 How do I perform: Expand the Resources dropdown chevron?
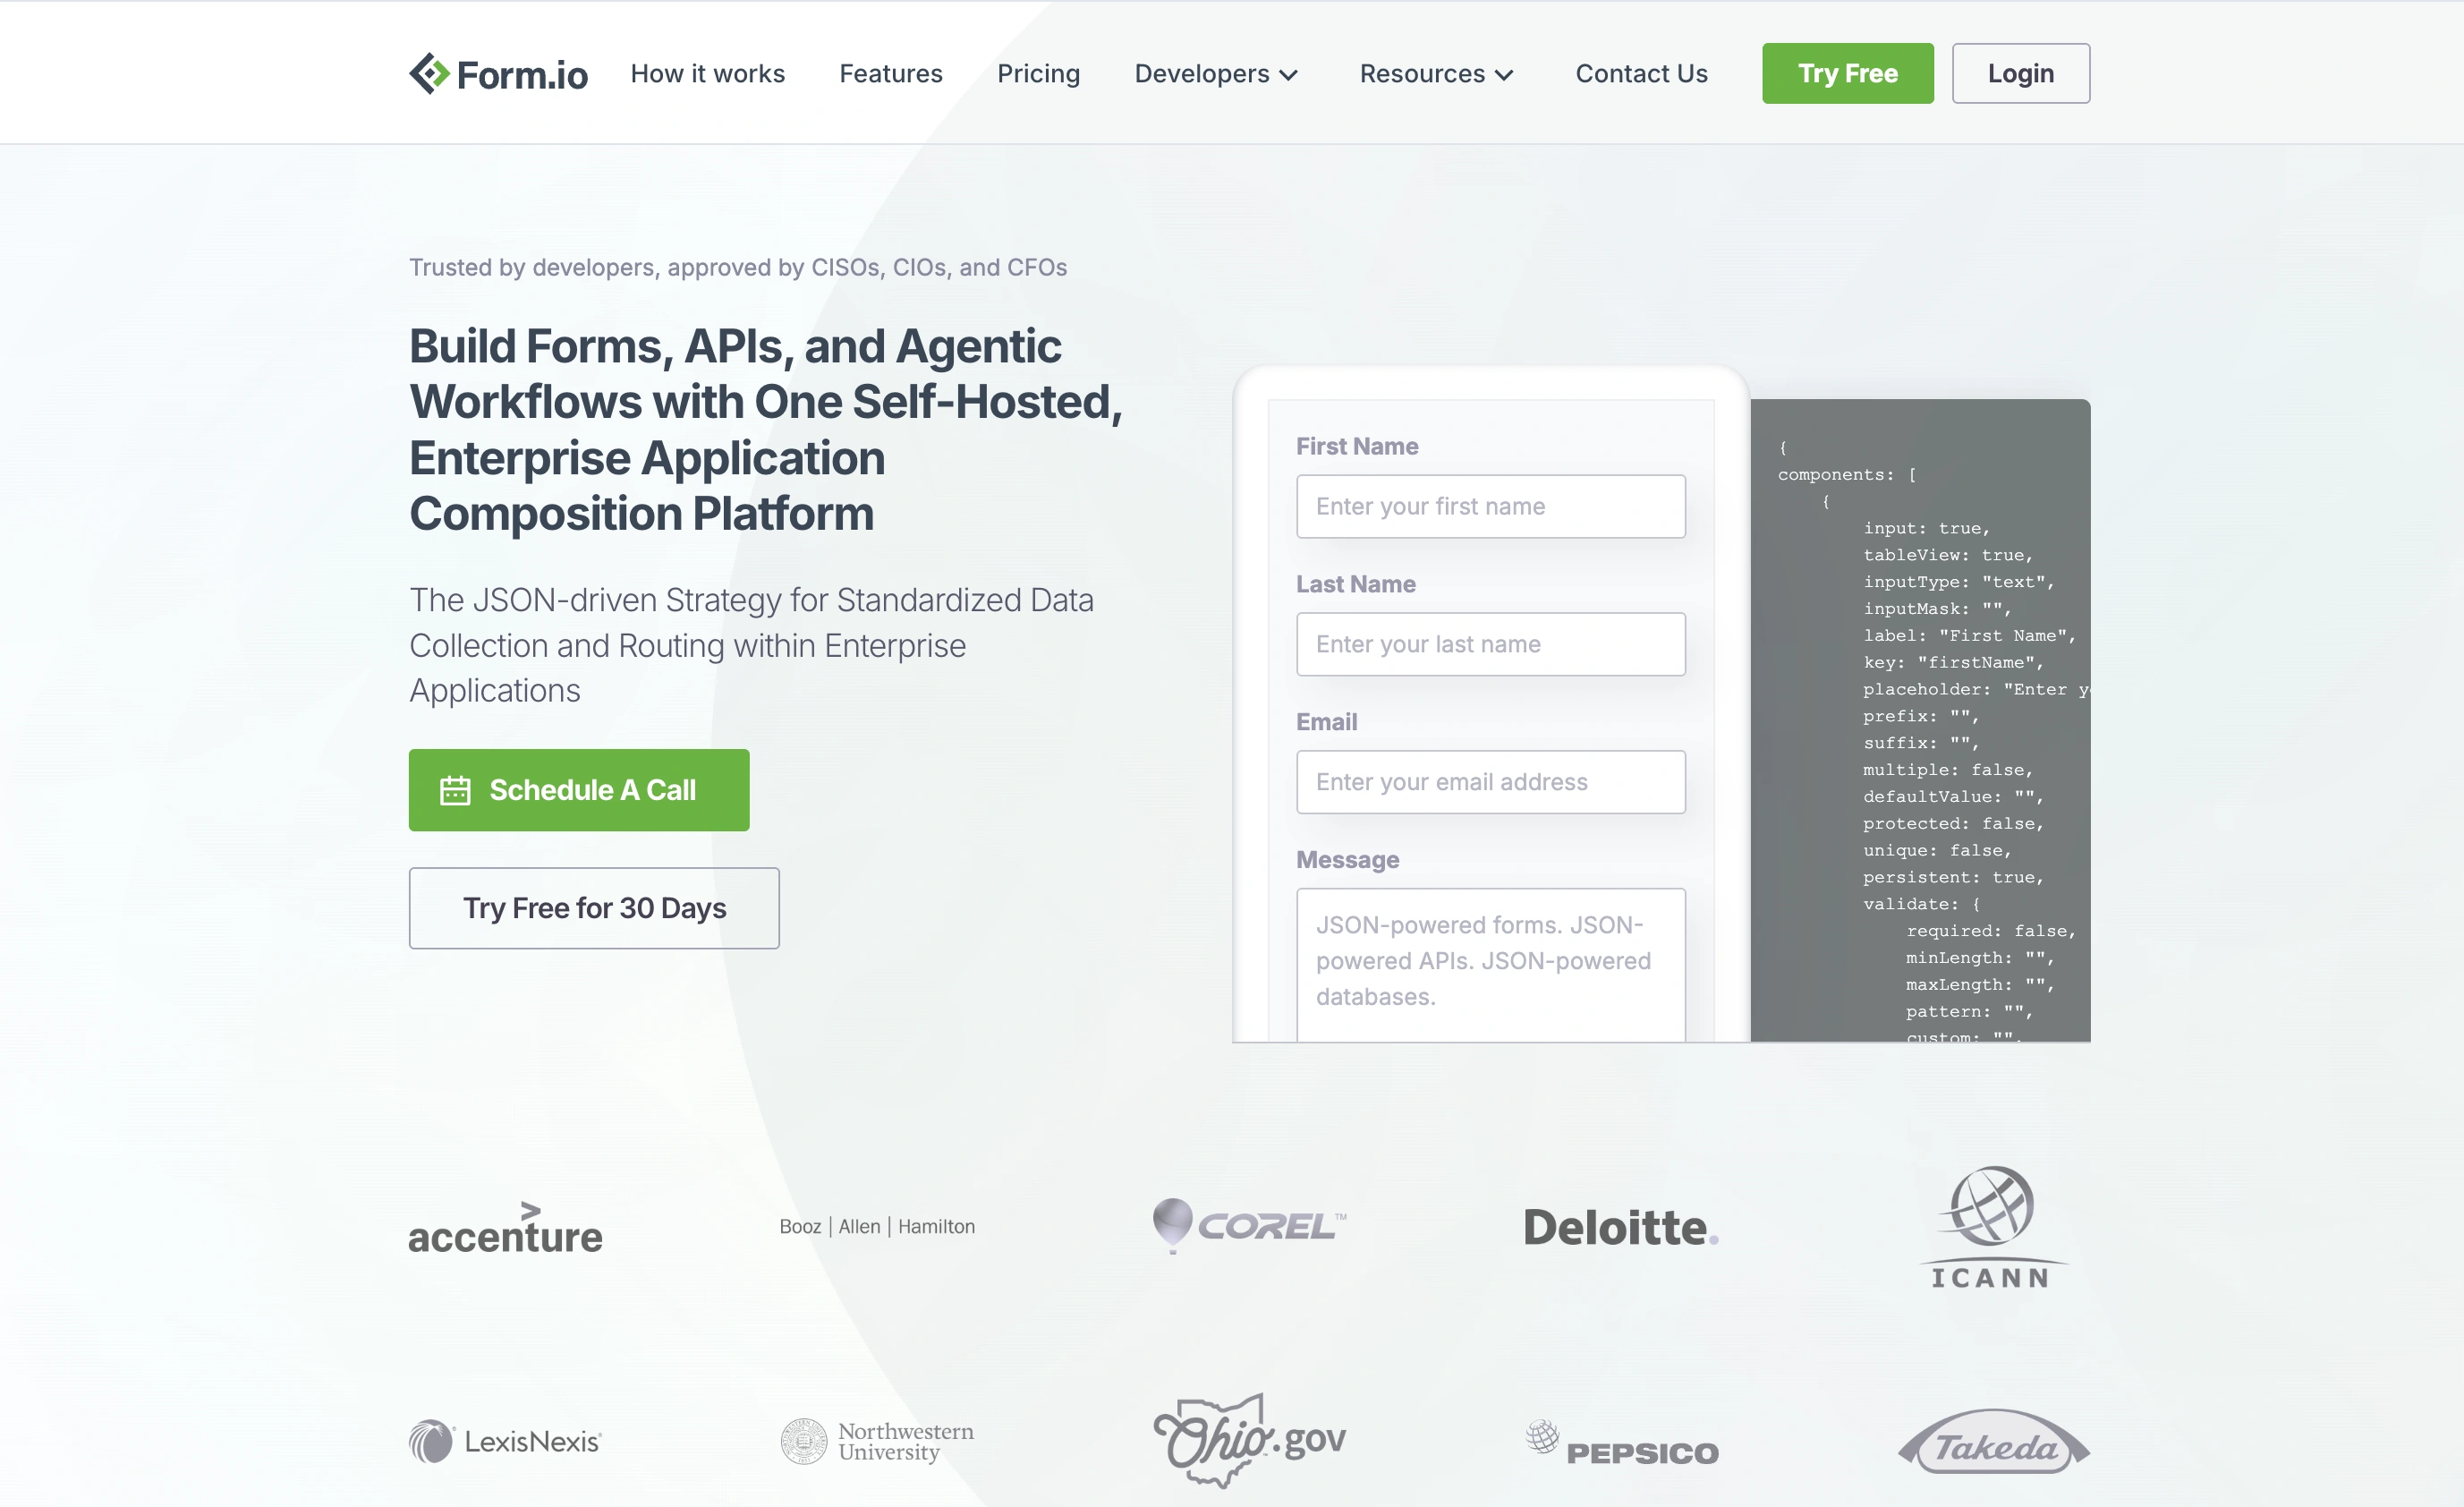coord(1504,75)
